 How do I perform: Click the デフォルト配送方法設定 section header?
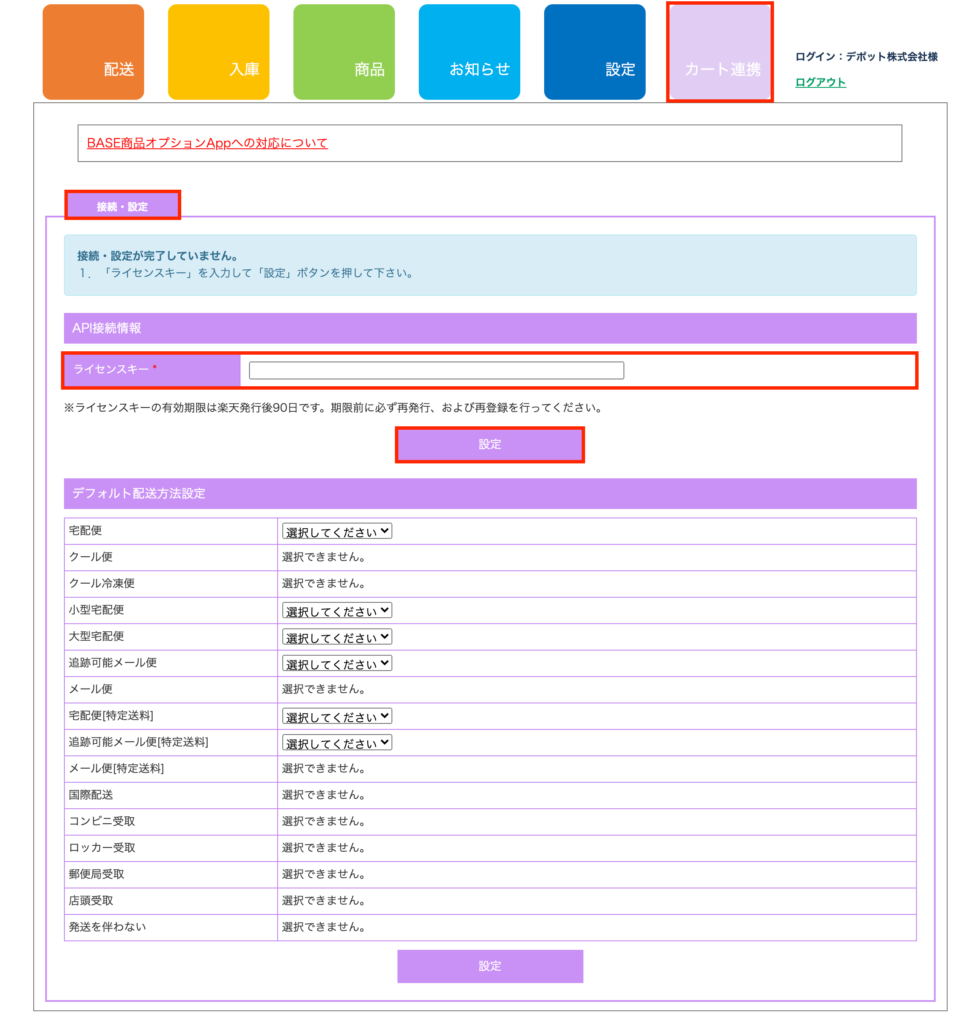490,493
